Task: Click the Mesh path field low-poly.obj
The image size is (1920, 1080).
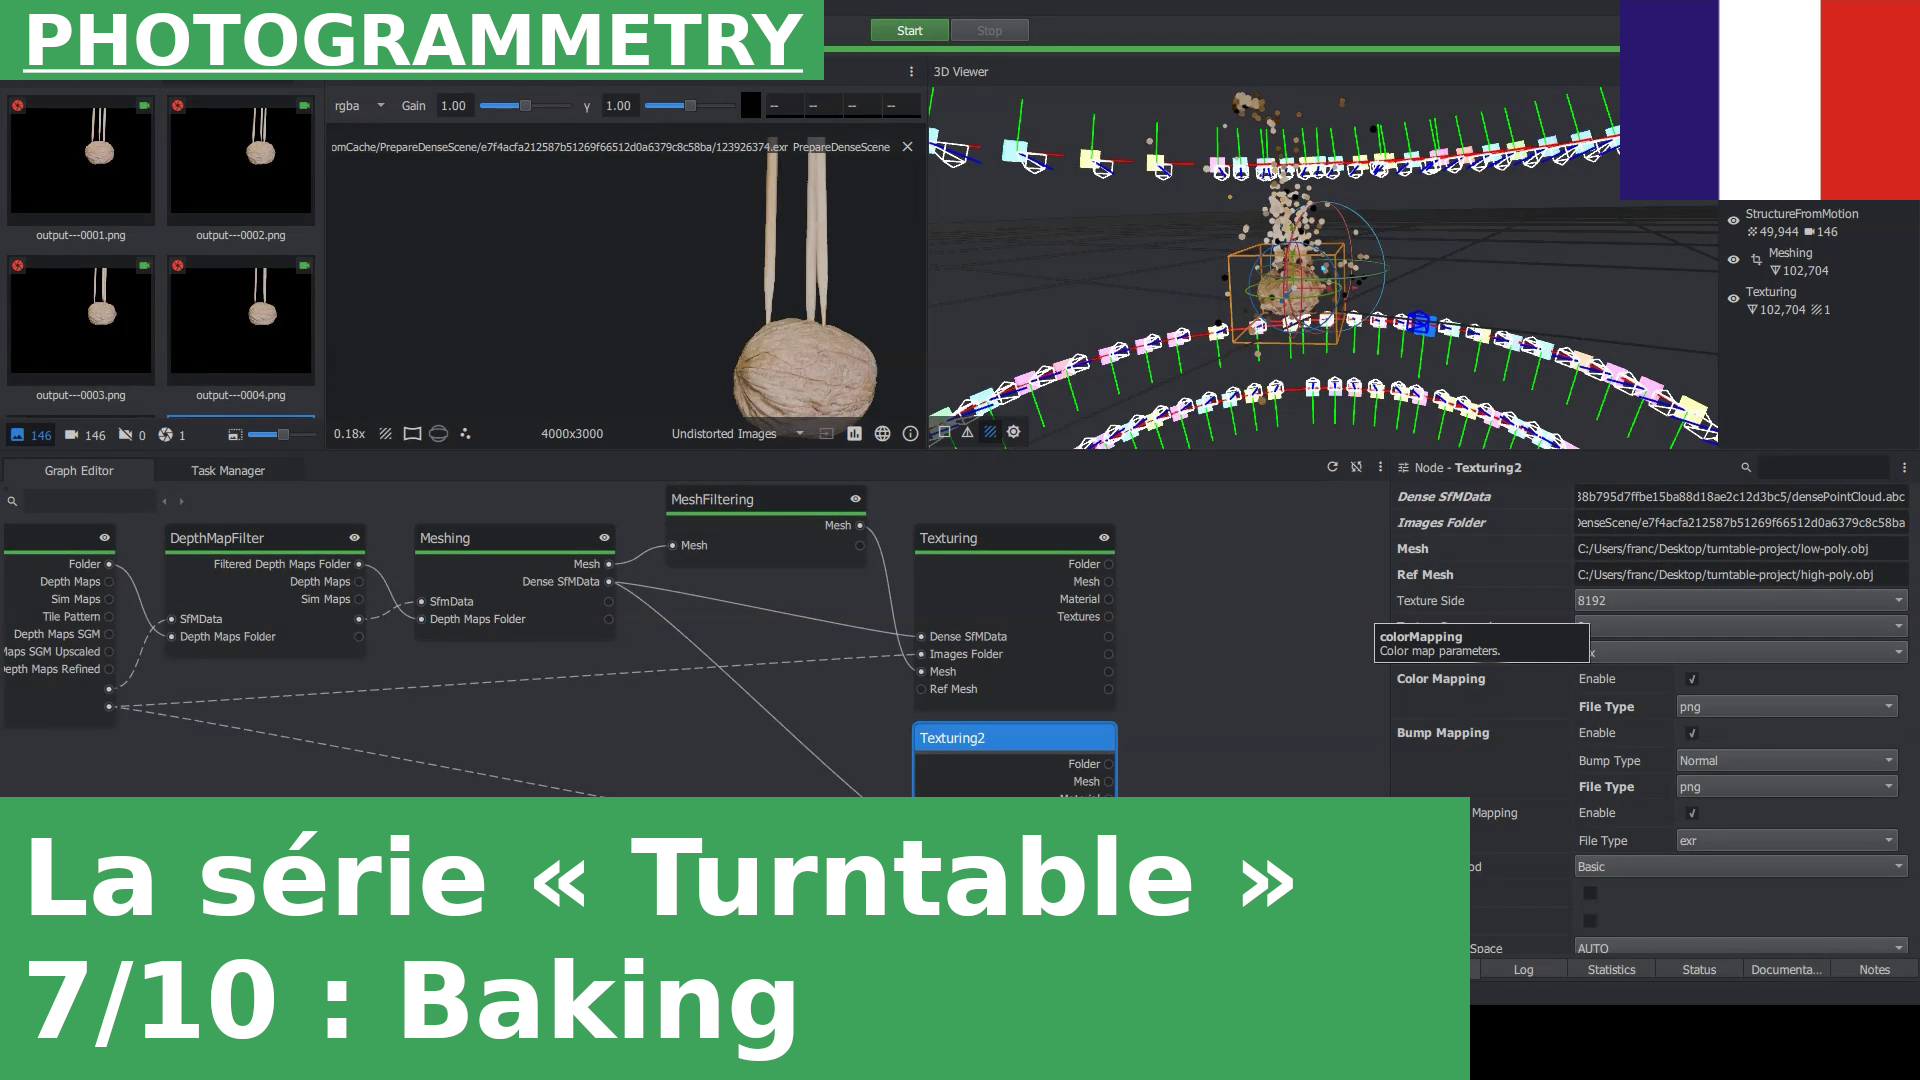Action: (1740, 549)
